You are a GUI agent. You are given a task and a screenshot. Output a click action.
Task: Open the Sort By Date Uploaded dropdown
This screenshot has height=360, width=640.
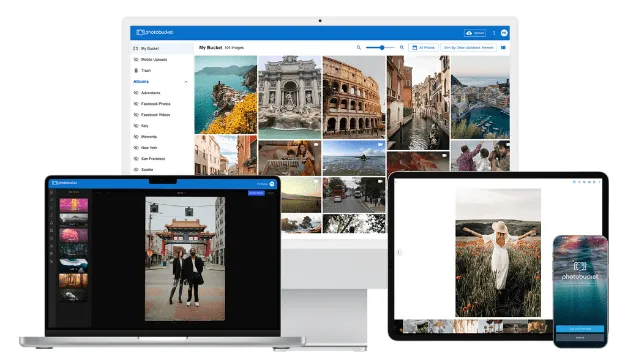pyautogui.click(x=469, y=48)
